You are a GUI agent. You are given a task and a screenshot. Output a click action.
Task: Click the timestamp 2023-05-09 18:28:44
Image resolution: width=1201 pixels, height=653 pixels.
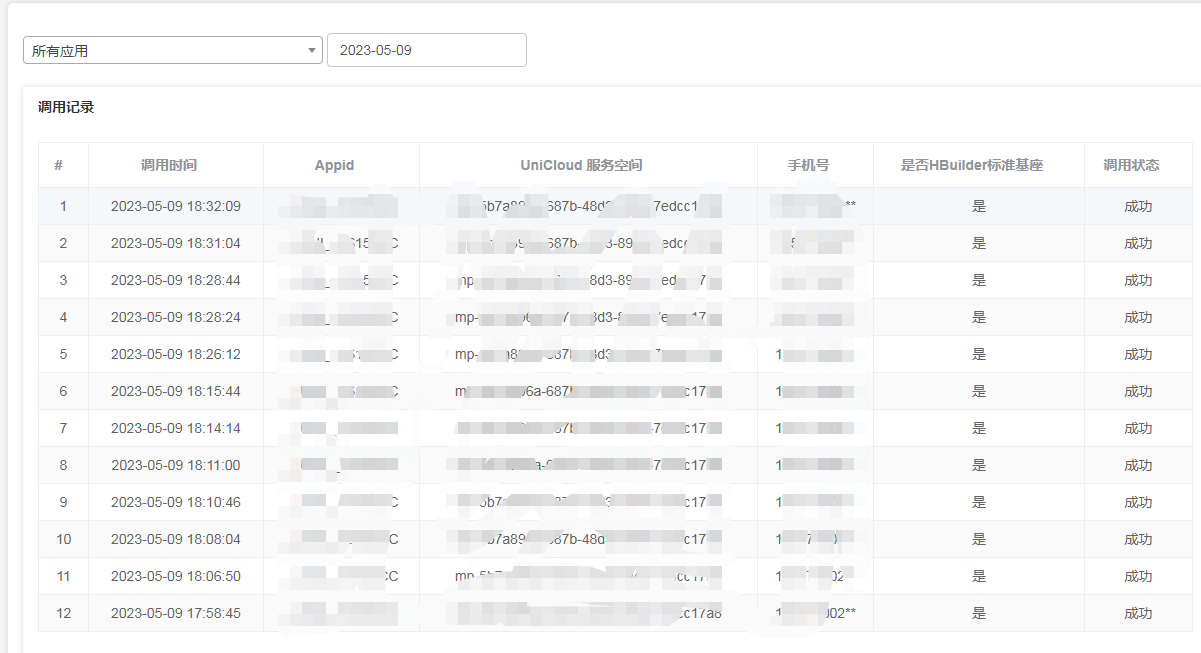(x=176, y=280)
